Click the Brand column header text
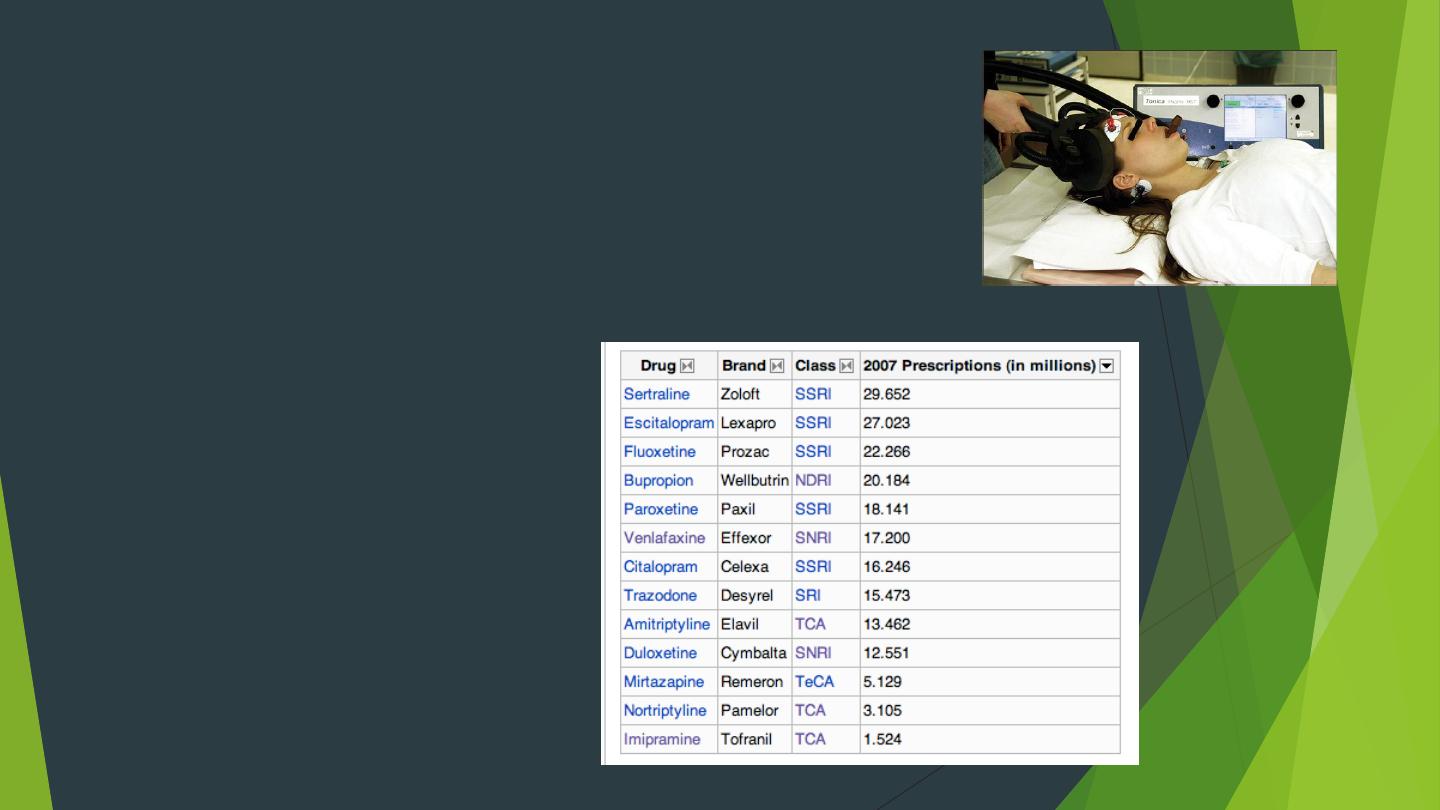 pos(744,366)
